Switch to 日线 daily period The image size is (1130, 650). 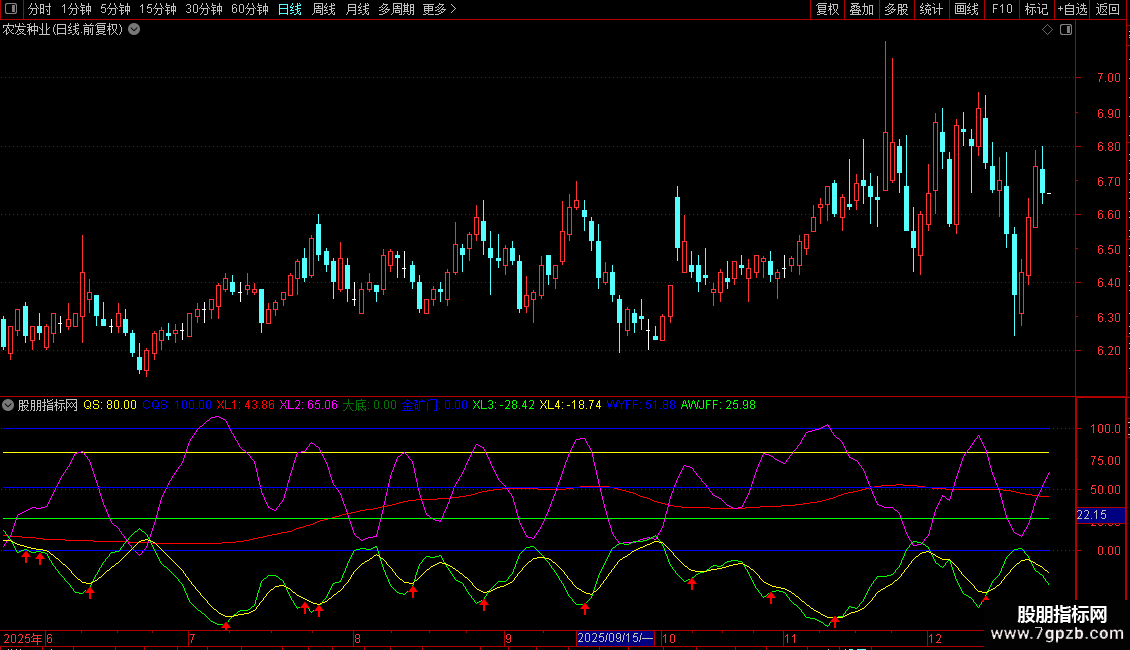coord(289,9)
